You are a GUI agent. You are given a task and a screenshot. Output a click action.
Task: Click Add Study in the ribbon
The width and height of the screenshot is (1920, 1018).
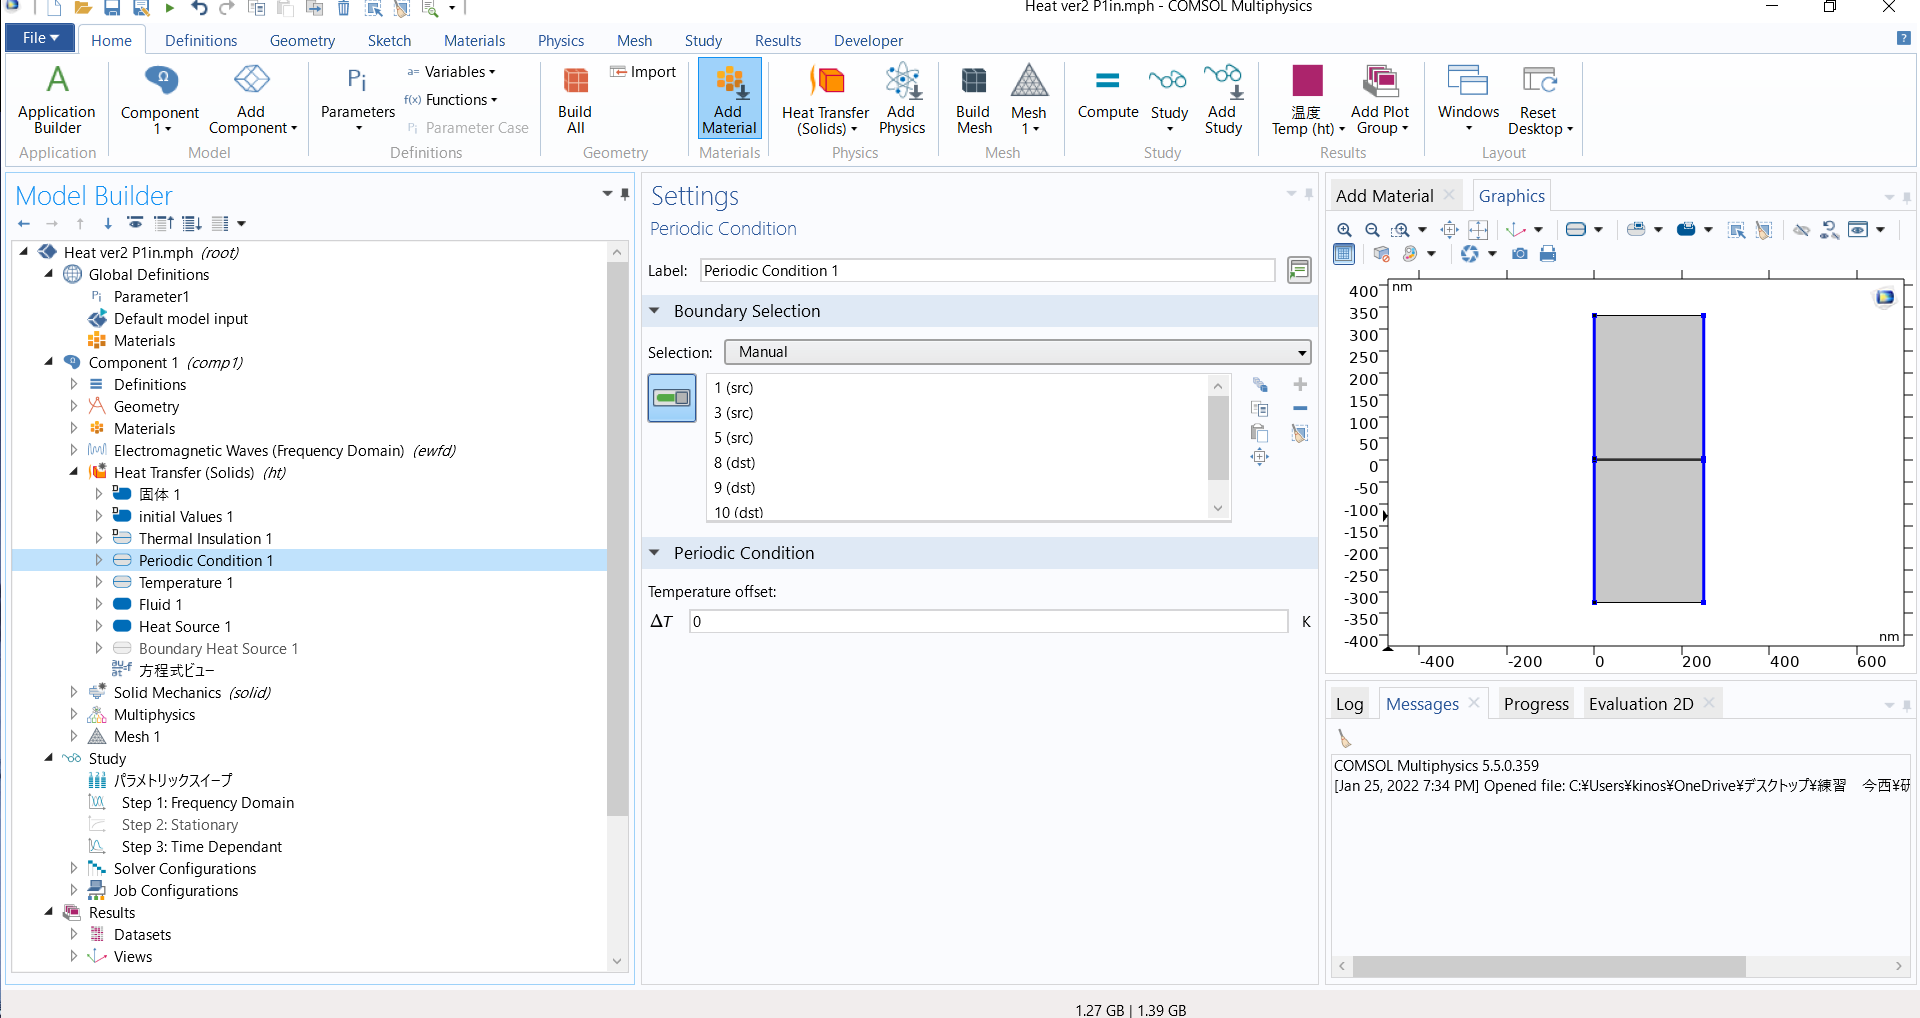pyautogui.click(x=1222, y=99)
